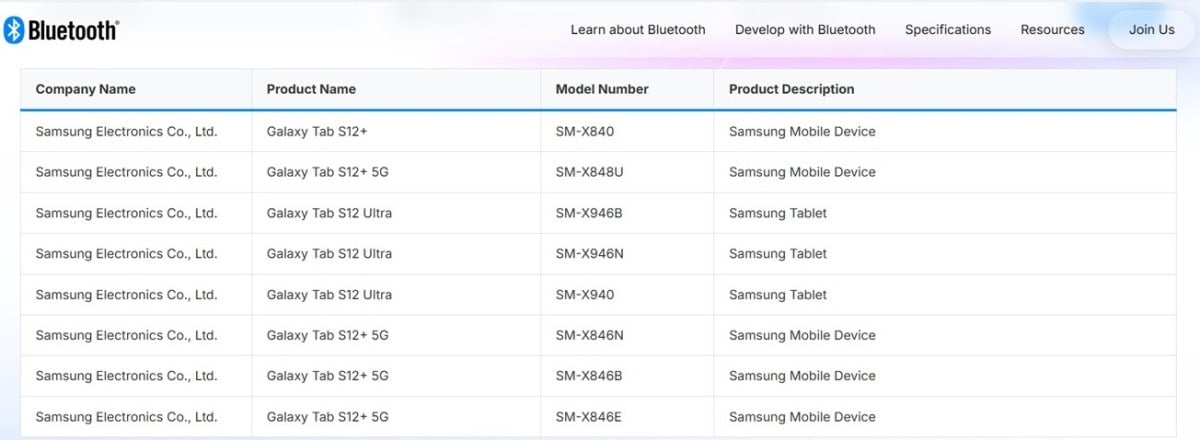Open the Resources menu
1200x440 pixels.
click(x=1052, y=30)
